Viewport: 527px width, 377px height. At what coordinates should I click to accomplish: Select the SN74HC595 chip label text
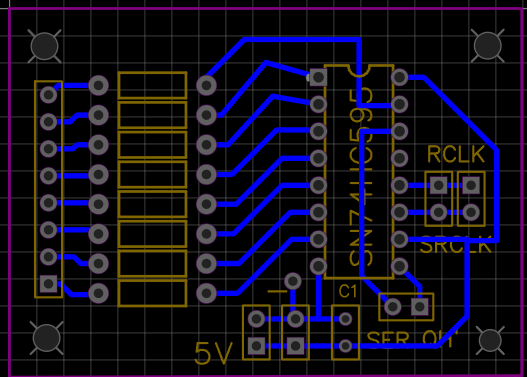pyautogui.click(x=361, y=177)
